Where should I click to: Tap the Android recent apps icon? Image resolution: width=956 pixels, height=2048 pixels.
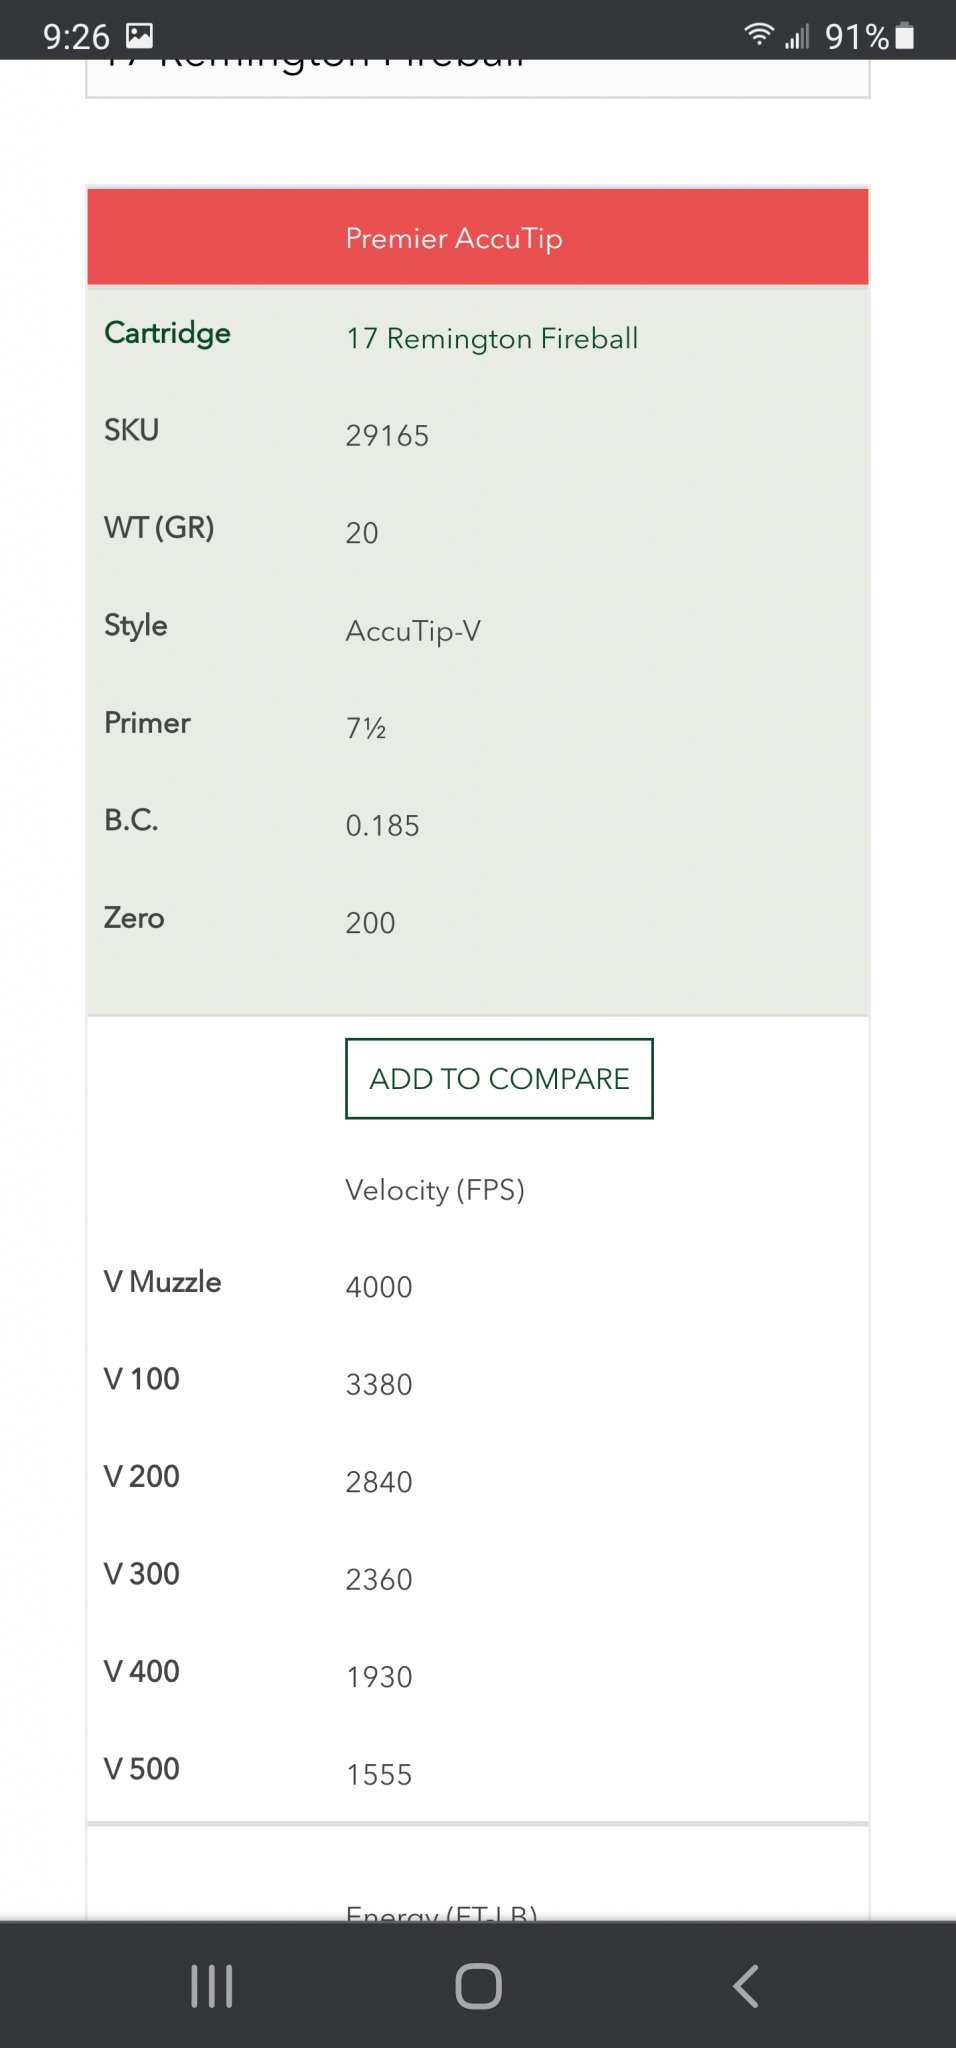point(212,1986)
